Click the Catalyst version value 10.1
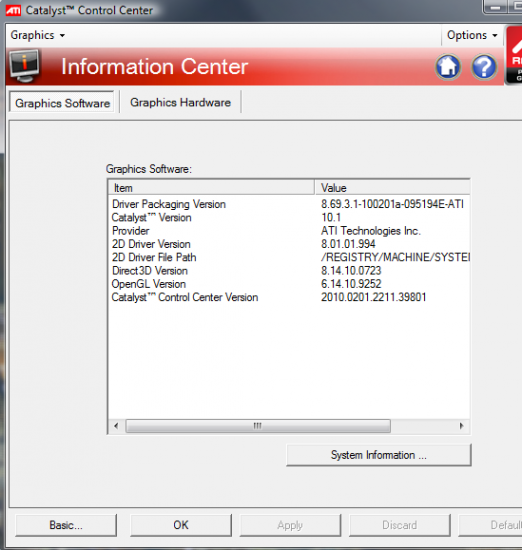The height and width of the screenshot is (550, 522). pyautogui.click(x=331, y=217)
